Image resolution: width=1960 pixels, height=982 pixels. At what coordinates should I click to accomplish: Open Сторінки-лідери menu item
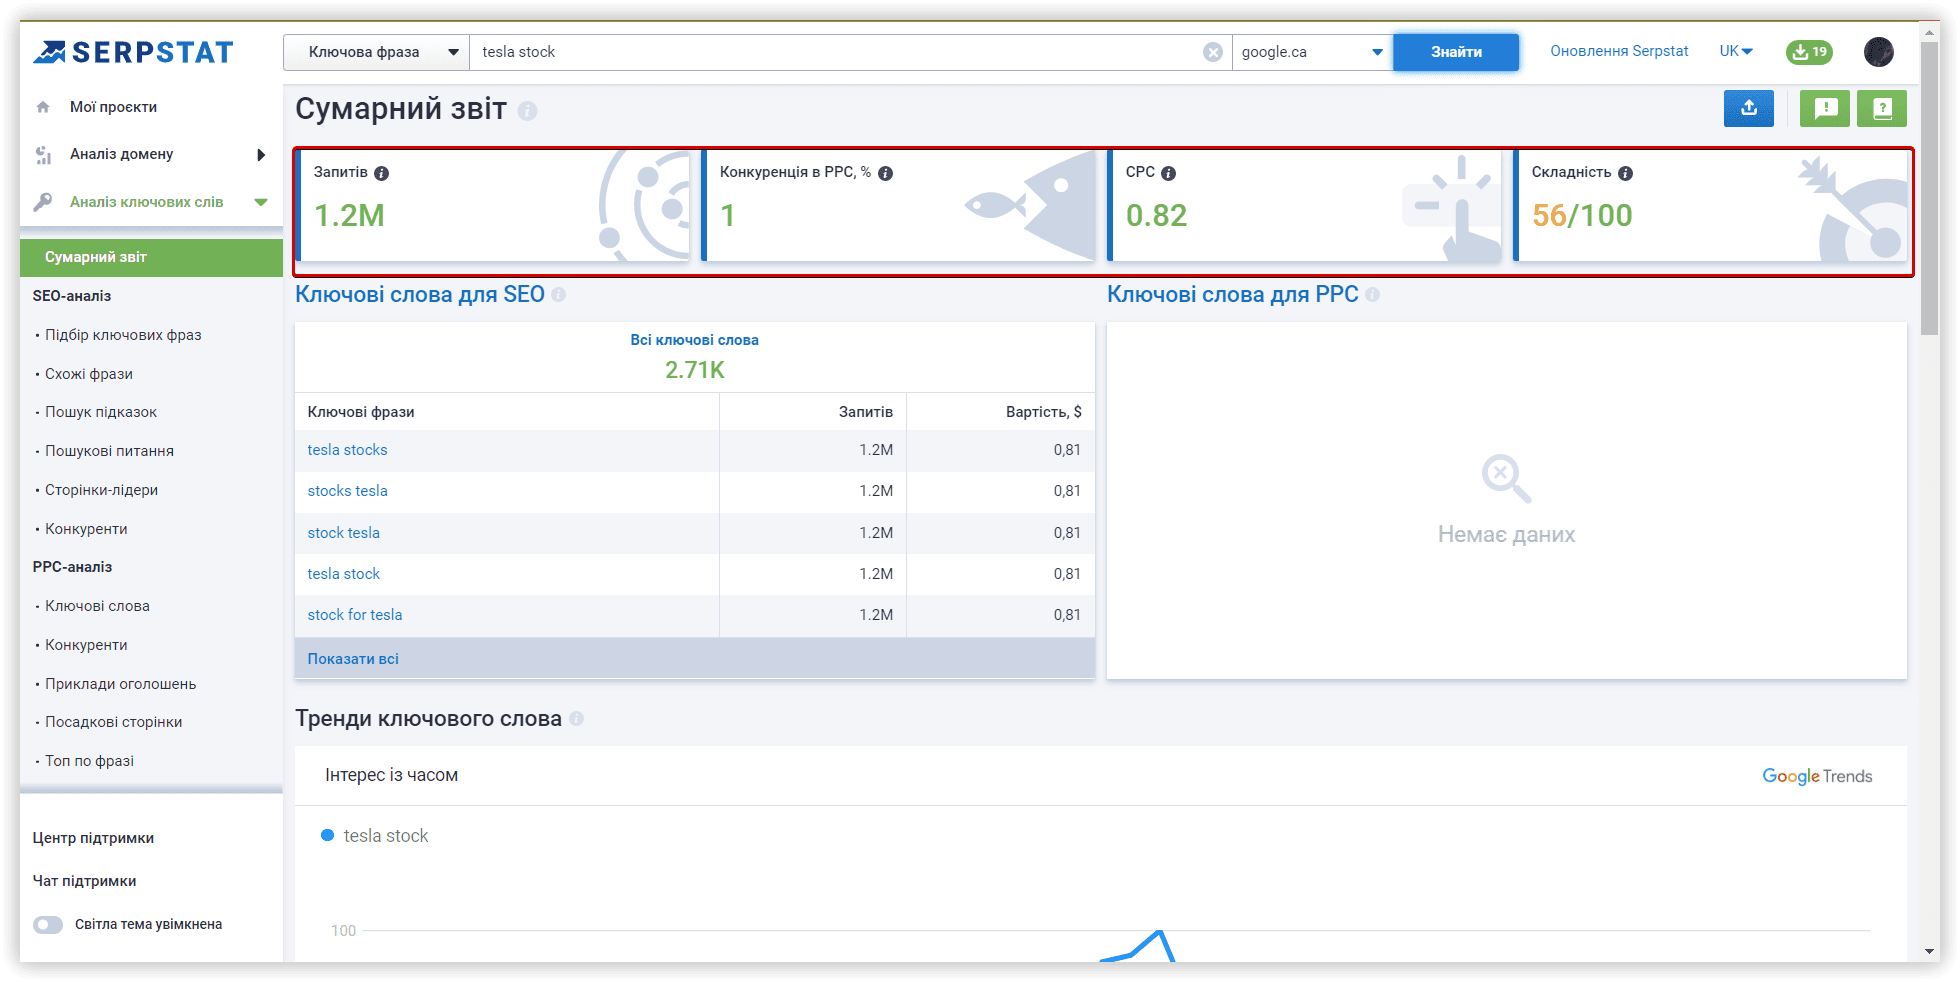(101, 490)
